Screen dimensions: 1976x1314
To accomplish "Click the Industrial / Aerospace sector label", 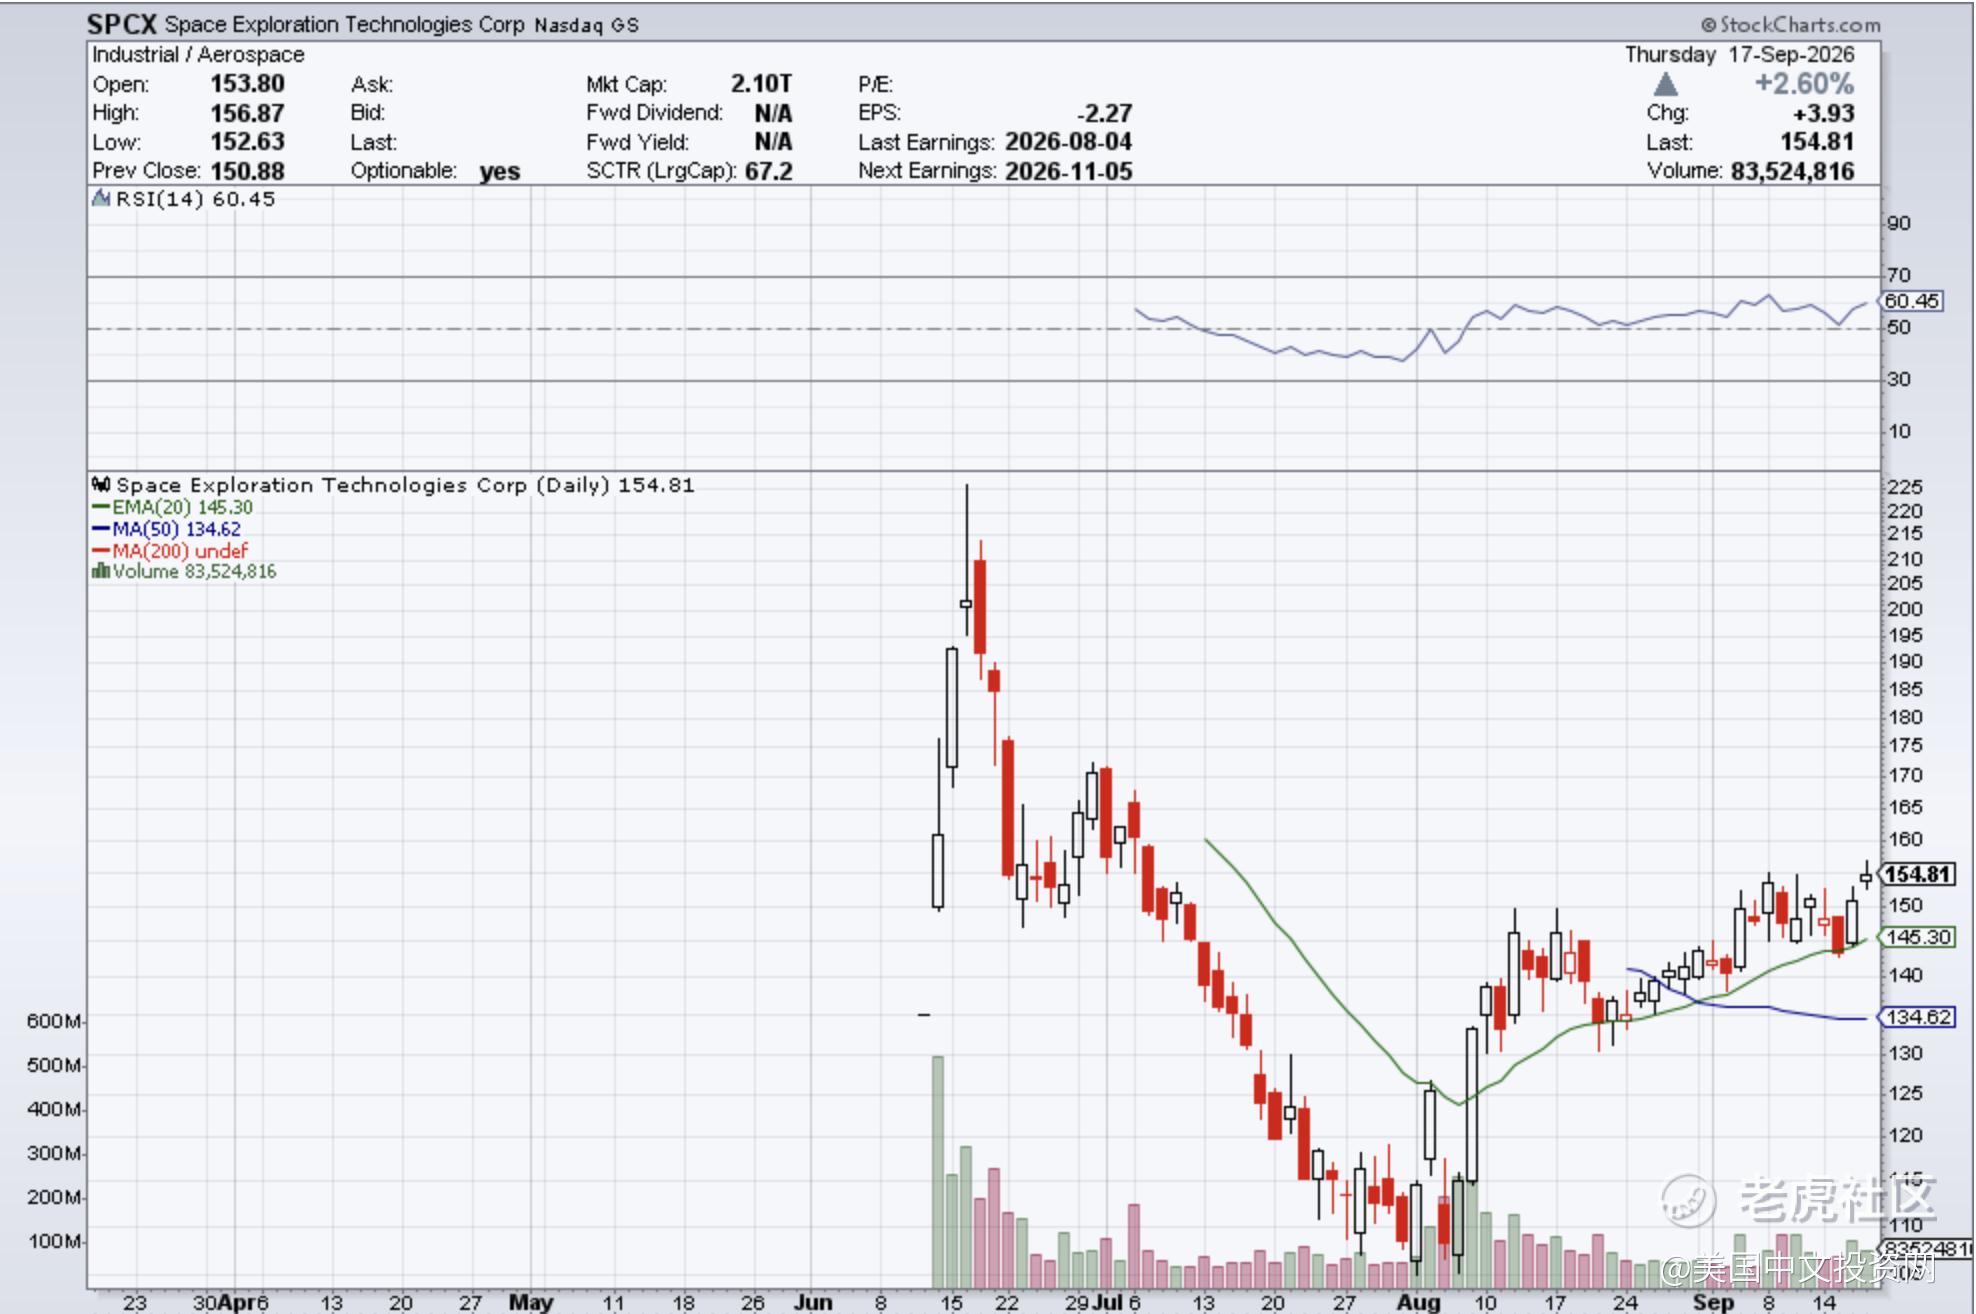I will click(x=198, y=55).
